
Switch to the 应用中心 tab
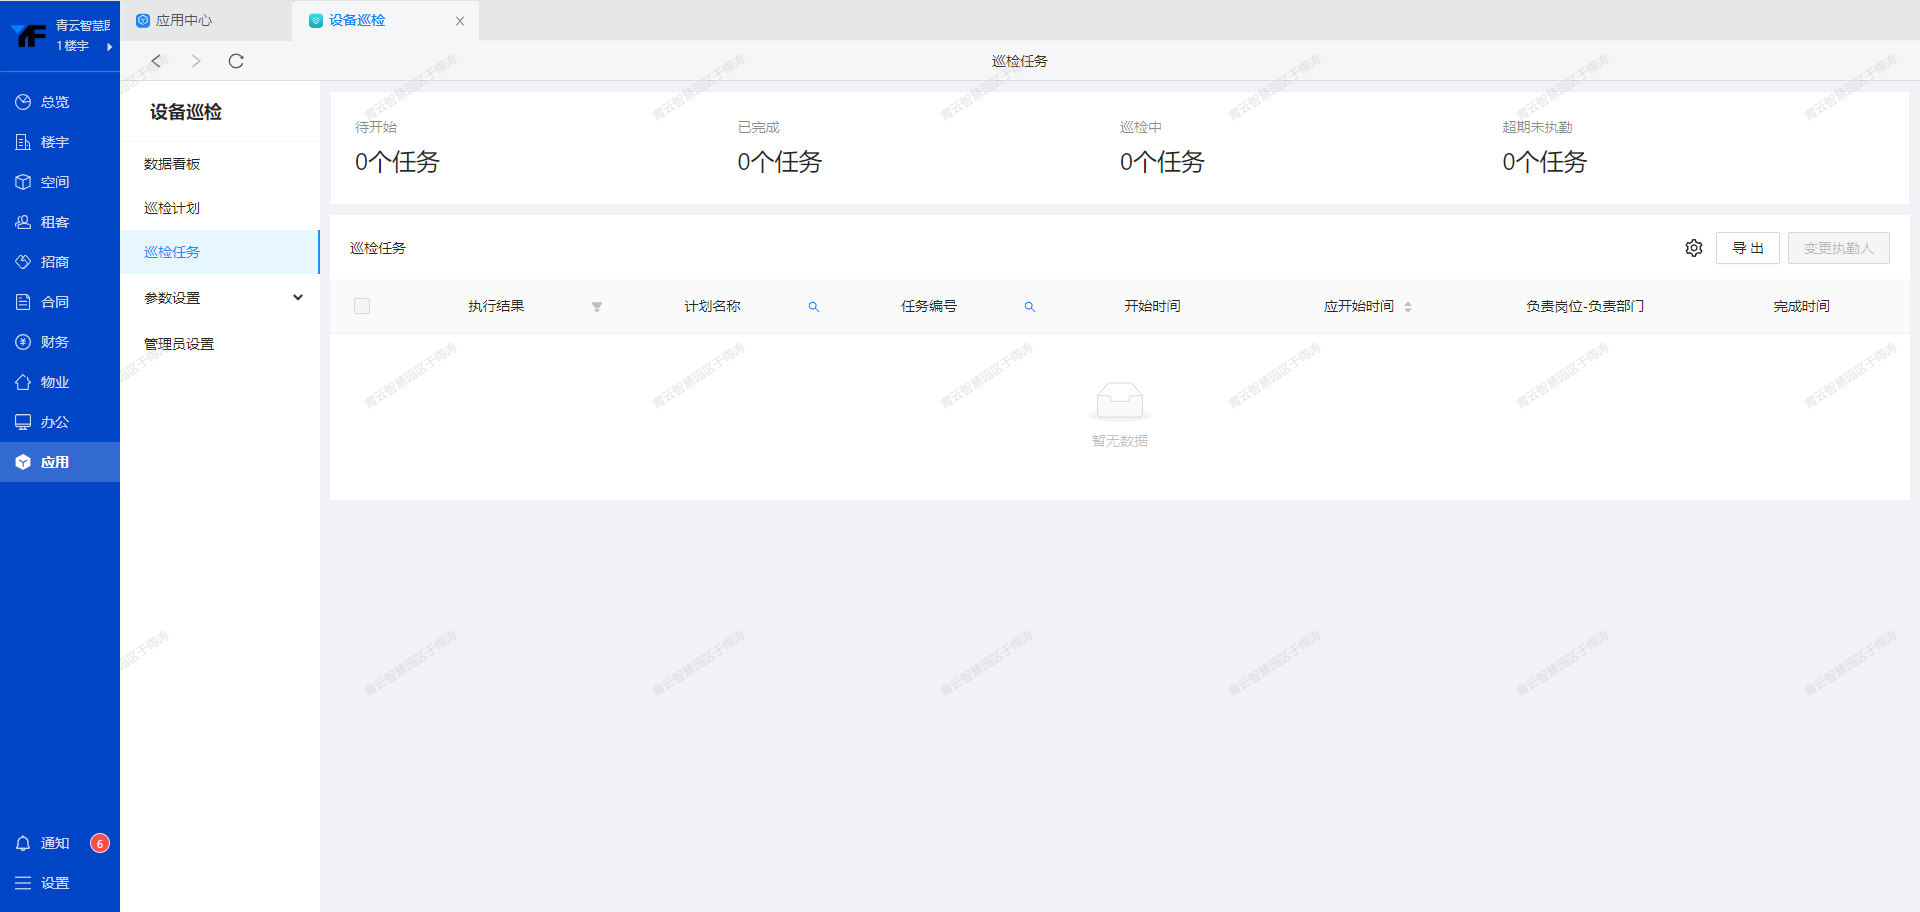click(x=184, y=20)
